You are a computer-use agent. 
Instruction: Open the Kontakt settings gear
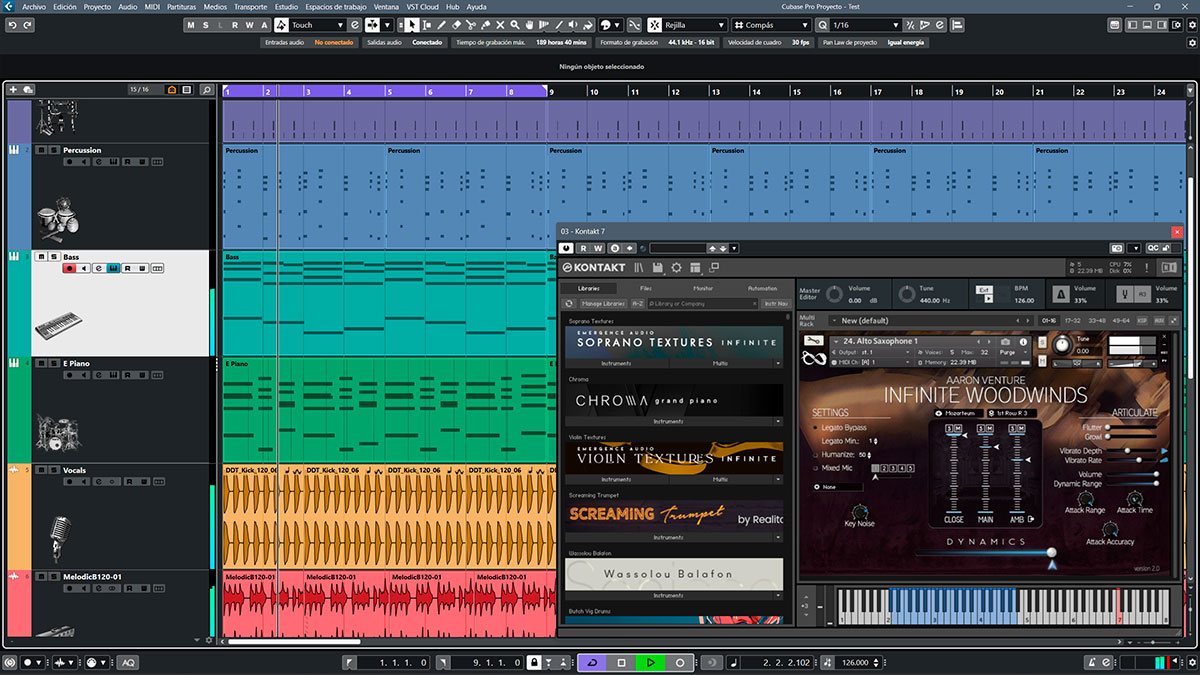[x=676, y=268]
